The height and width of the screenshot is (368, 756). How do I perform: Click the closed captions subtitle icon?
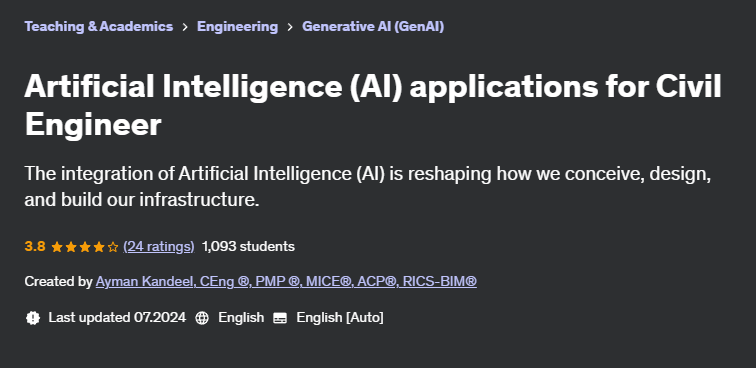[x=280, y=318]
